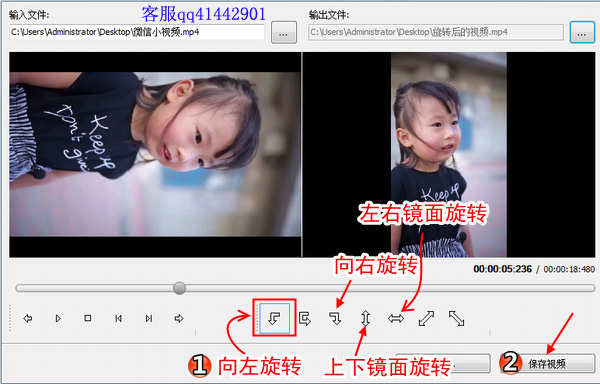
Task: Click the original video preview pane
Action: click(x=155, y=155)
